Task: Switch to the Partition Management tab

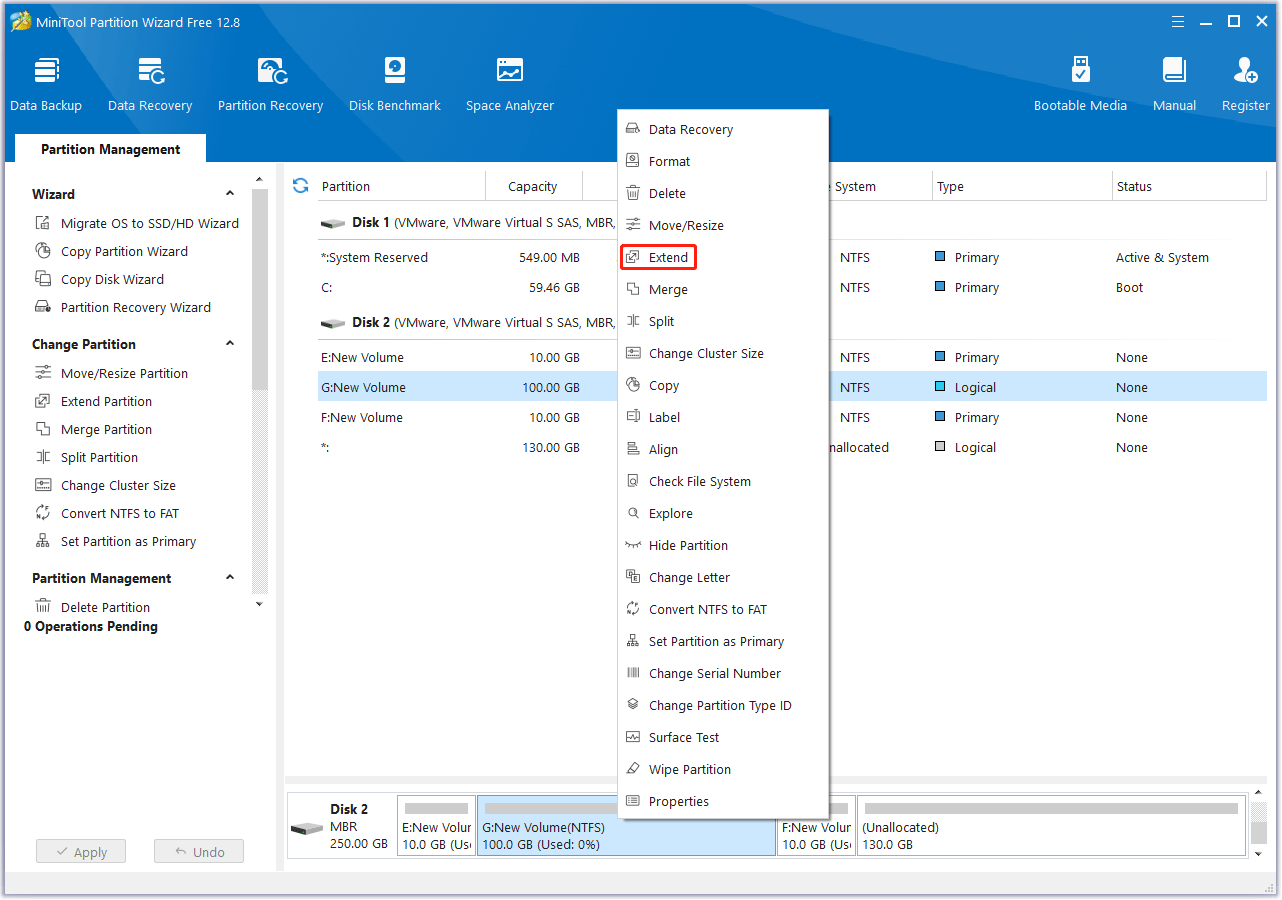Action: [110, 149]
